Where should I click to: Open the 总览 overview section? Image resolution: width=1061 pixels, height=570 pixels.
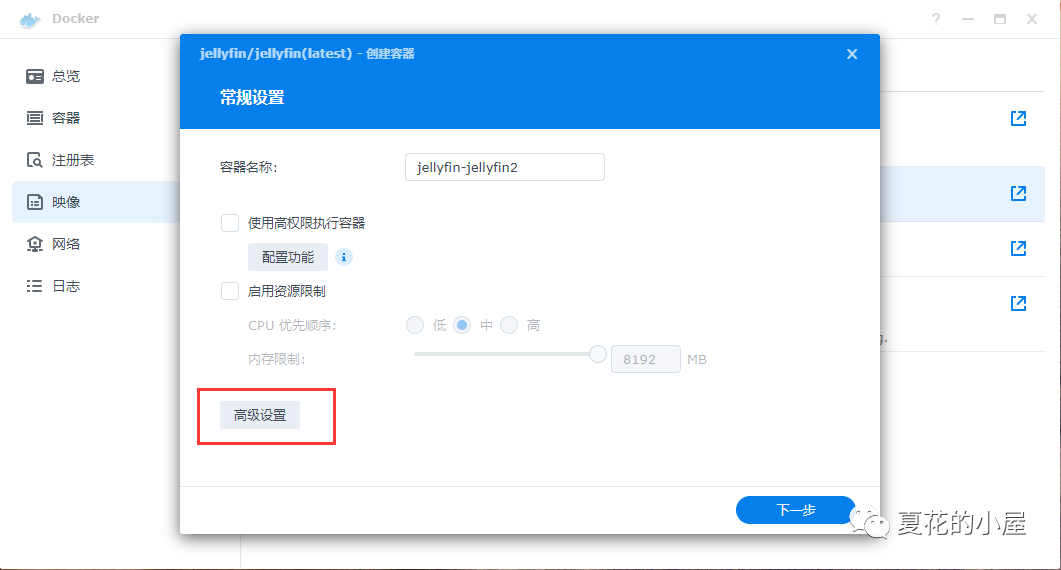click(x=66, y=76)
